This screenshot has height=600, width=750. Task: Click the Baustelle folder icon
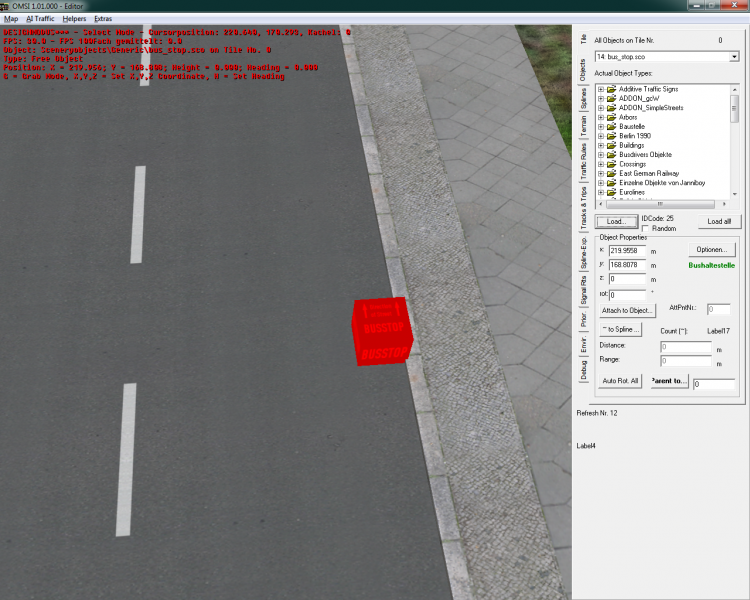tap(611, 127)
